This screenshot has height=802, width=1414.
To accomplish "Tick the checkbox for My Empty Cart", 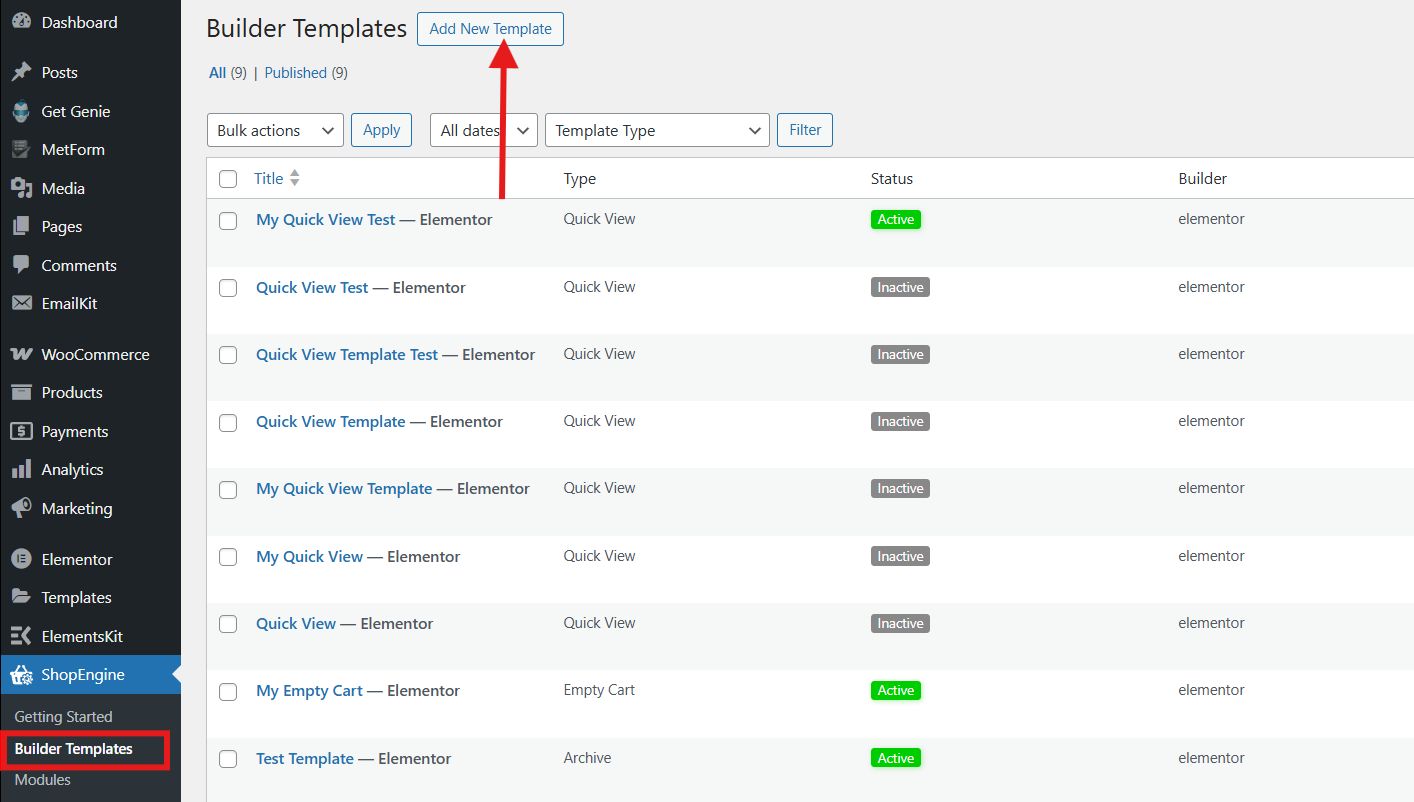I will 228,692.
